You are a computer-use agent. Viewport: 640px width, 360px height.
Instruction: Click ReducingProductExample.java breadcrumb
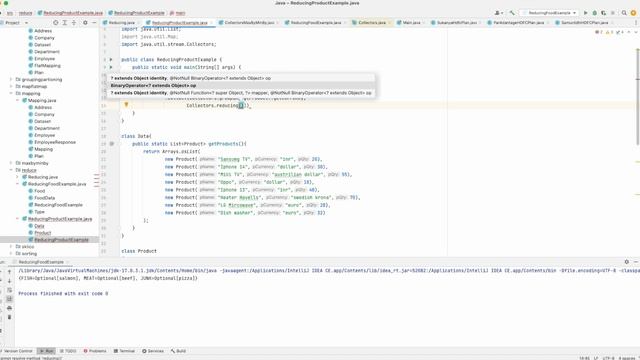coord(70,13)
